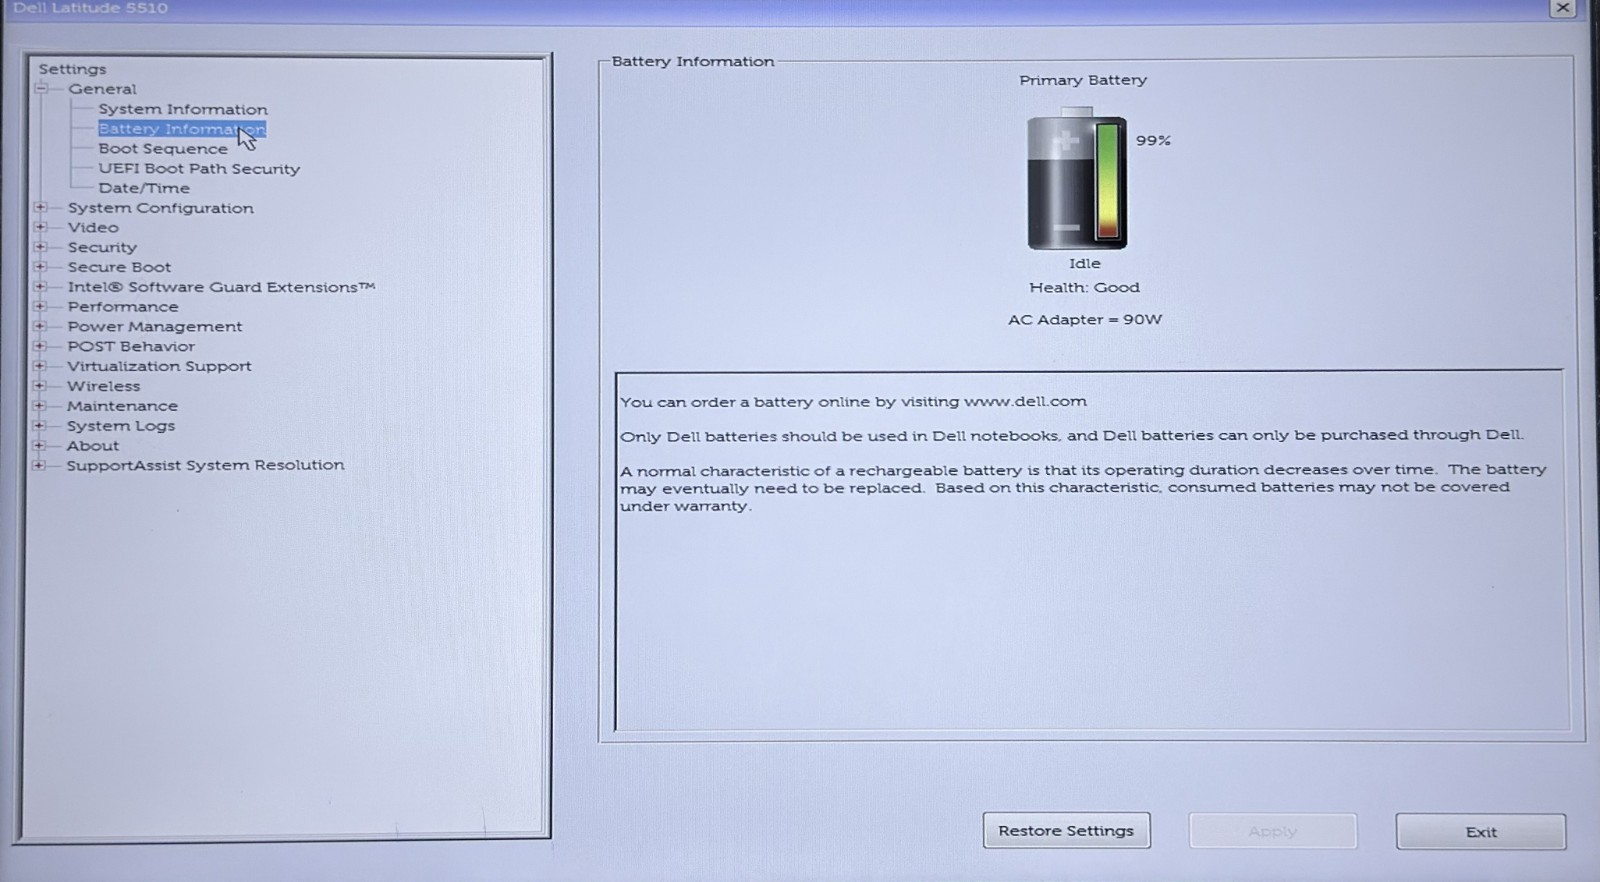
Task: Click the Settings tree root label
Action: click(x=72, y=69)
